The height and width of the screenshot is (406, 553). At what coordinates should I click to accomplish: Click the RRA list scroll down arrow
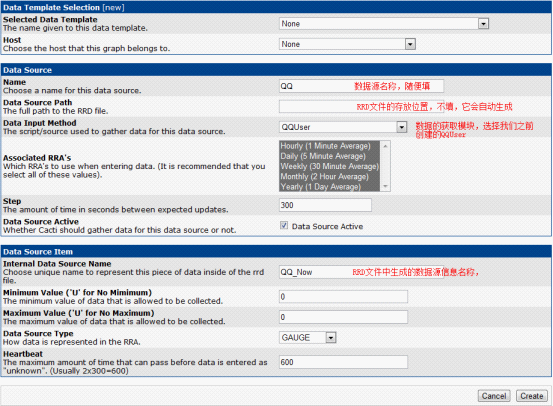pos(385,186)
